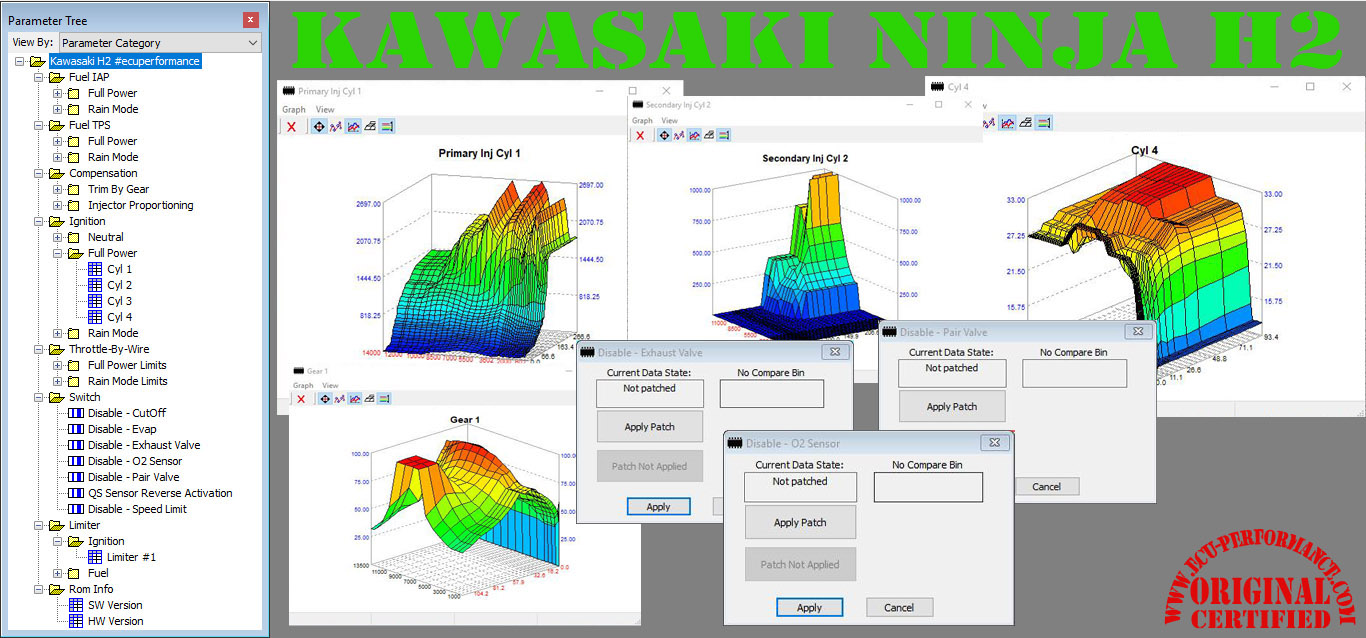
Task: Collapse the Switch tree node
Action: click(x=38, y=397)
